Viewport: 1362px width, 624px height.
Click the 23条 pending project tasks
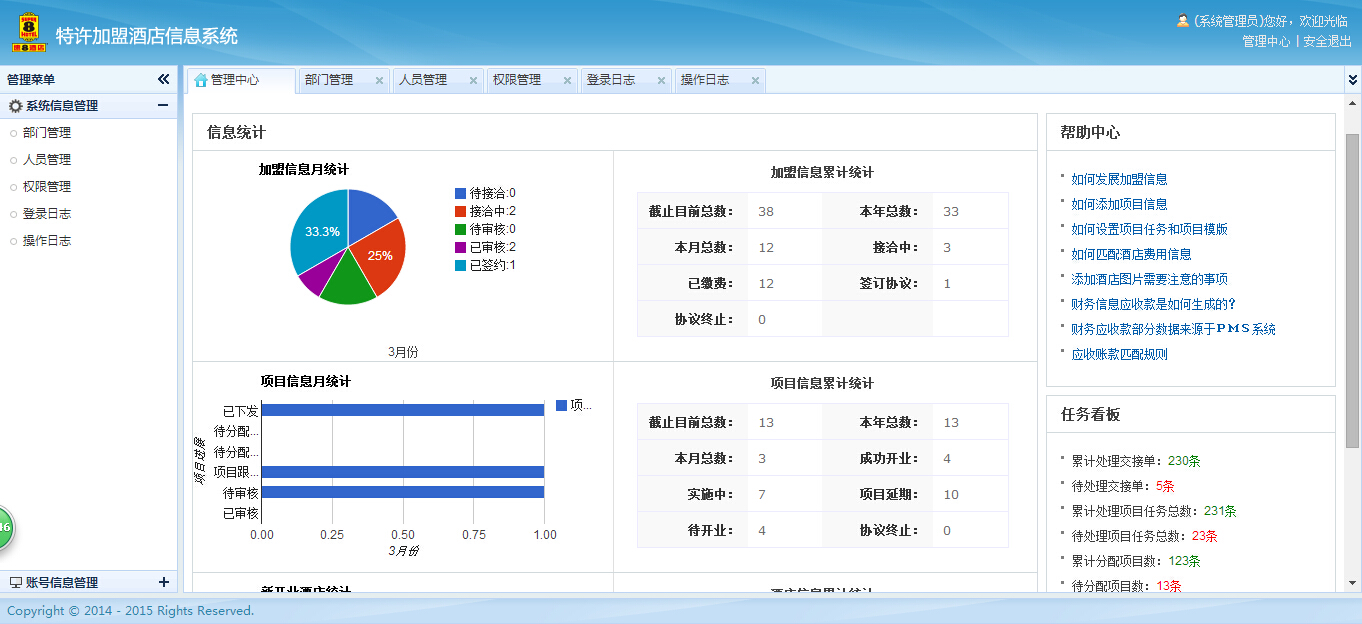pyautogui.click(x=1204, y=536)
